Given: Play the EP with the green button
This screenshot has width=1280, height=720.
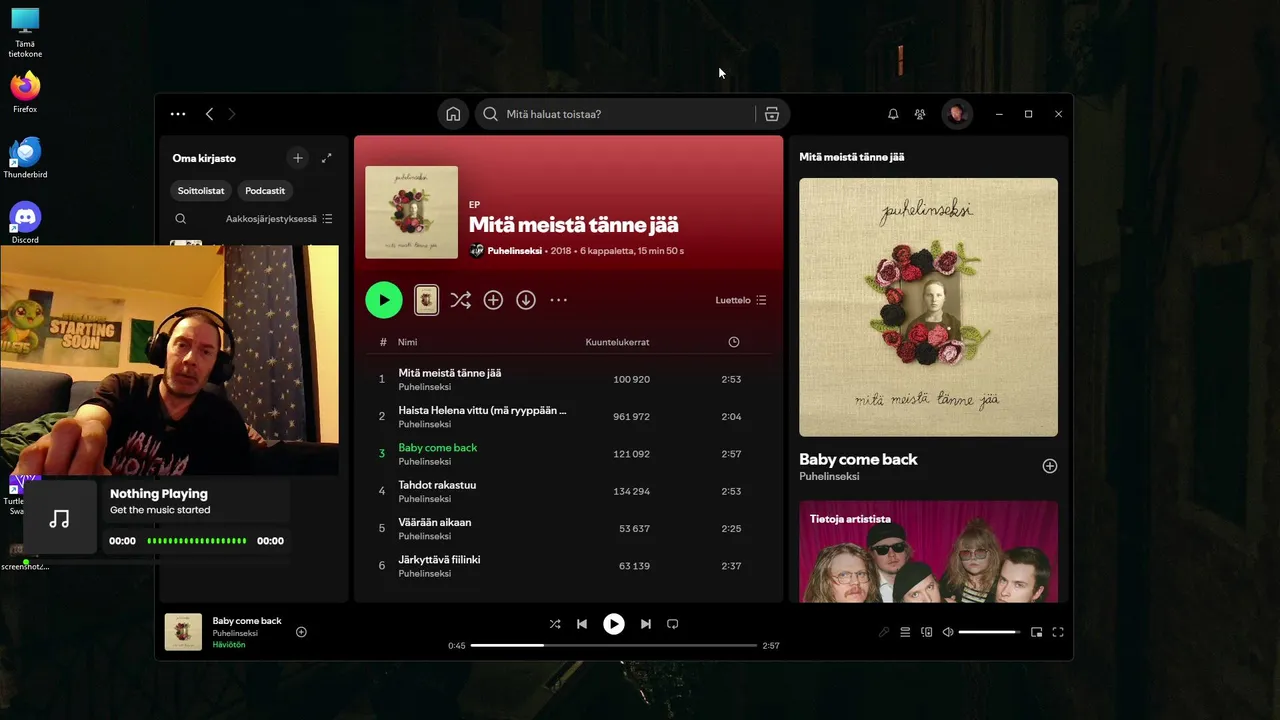Looking at the screenshot, I should [384, 300].
